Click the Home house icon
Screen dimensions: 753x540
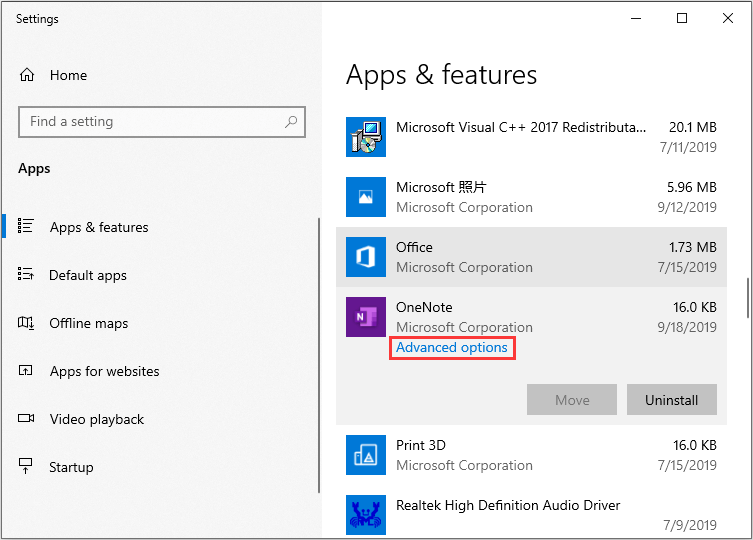[27, 75]
